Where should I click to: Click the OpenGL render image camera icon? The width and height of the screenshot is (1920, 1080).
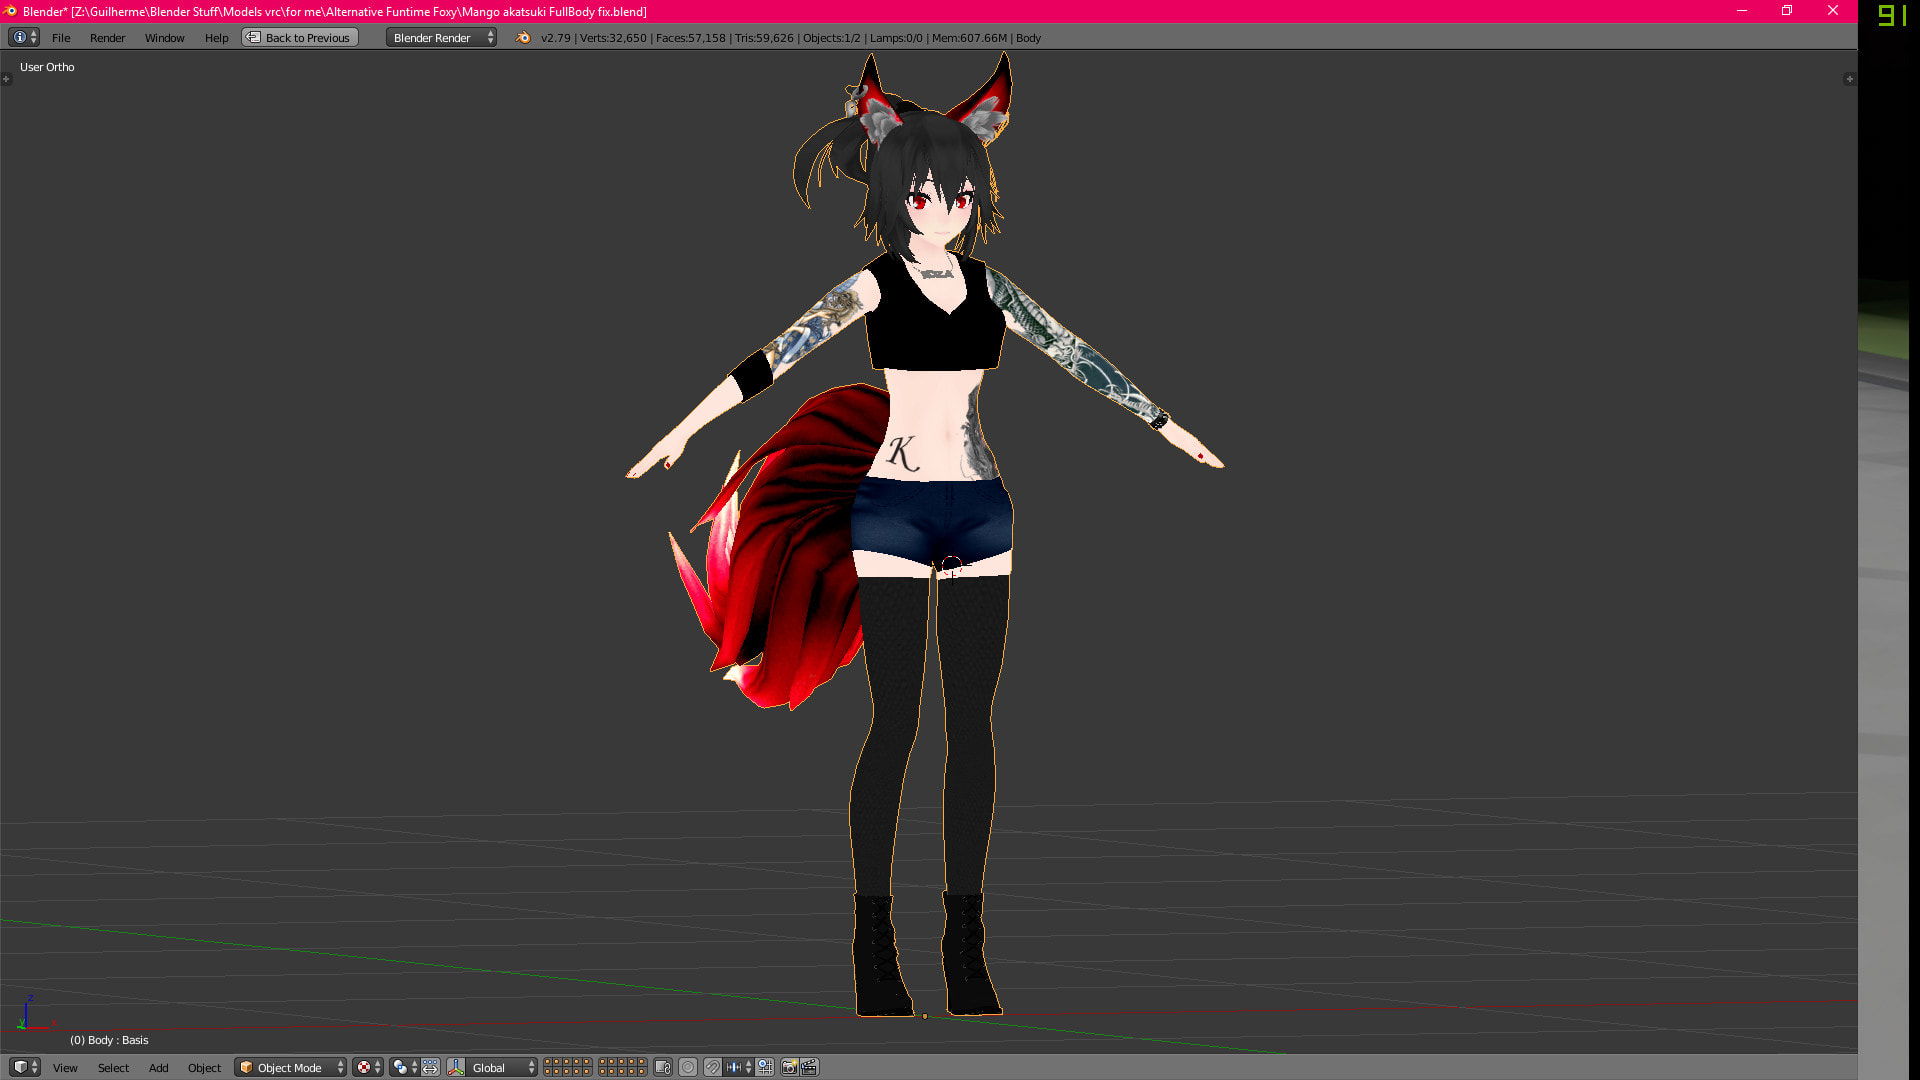click(789, 1067)
